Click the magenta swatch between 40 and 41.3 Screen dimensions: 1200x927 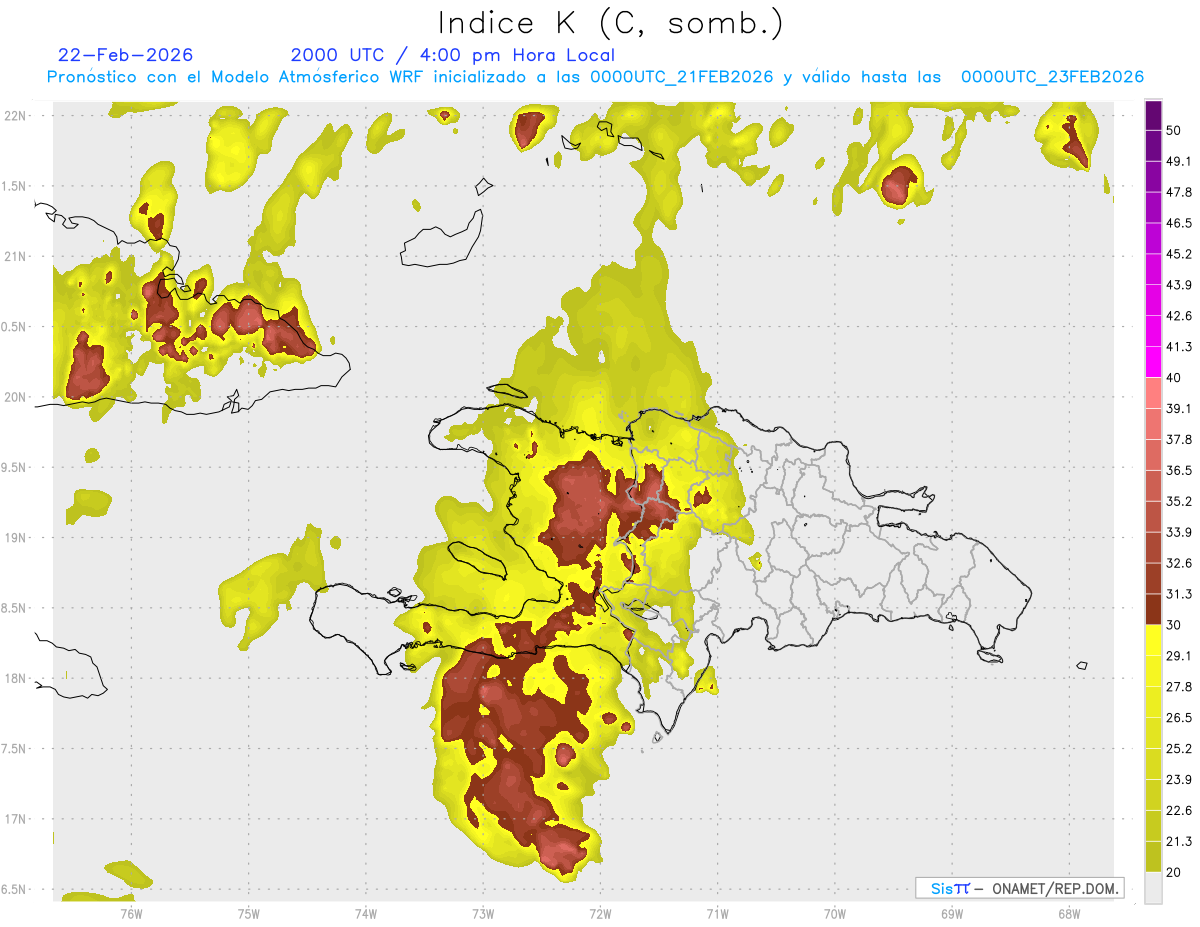click(1153, 362)
